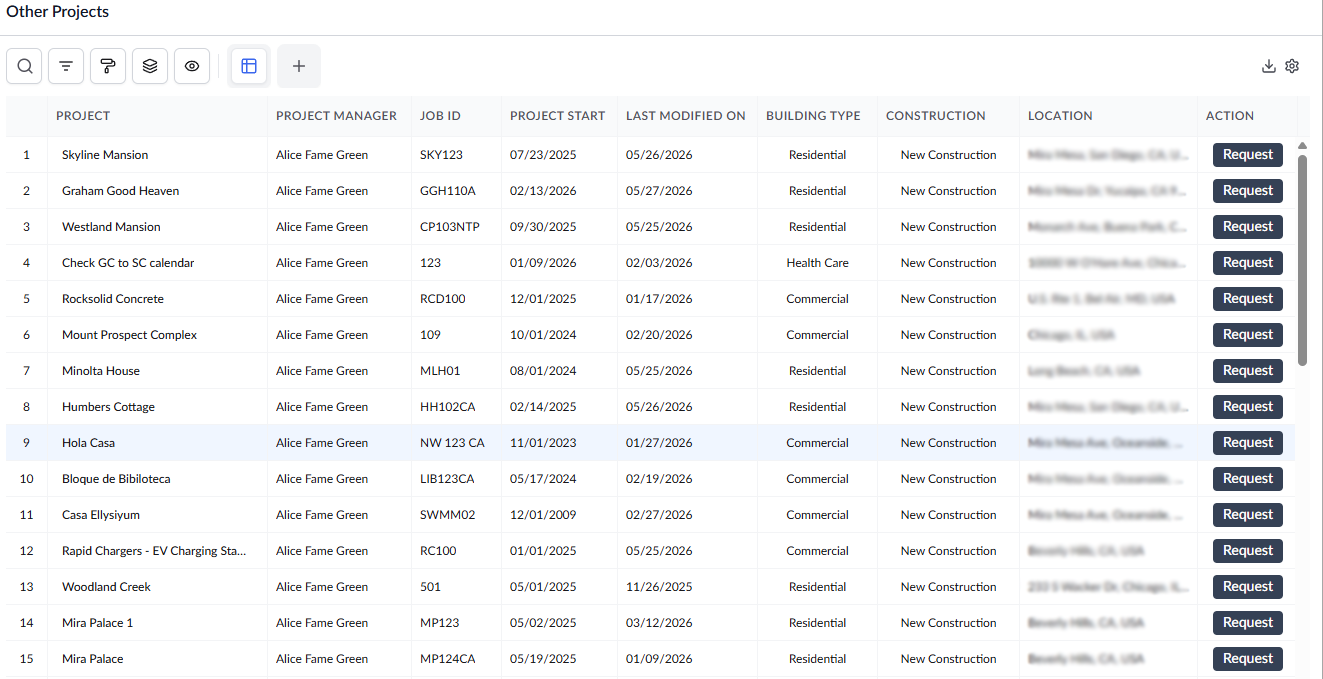Open the search tool in the toolbar
The width and height of the screenshot is (1323, 679).
[24, 66]
